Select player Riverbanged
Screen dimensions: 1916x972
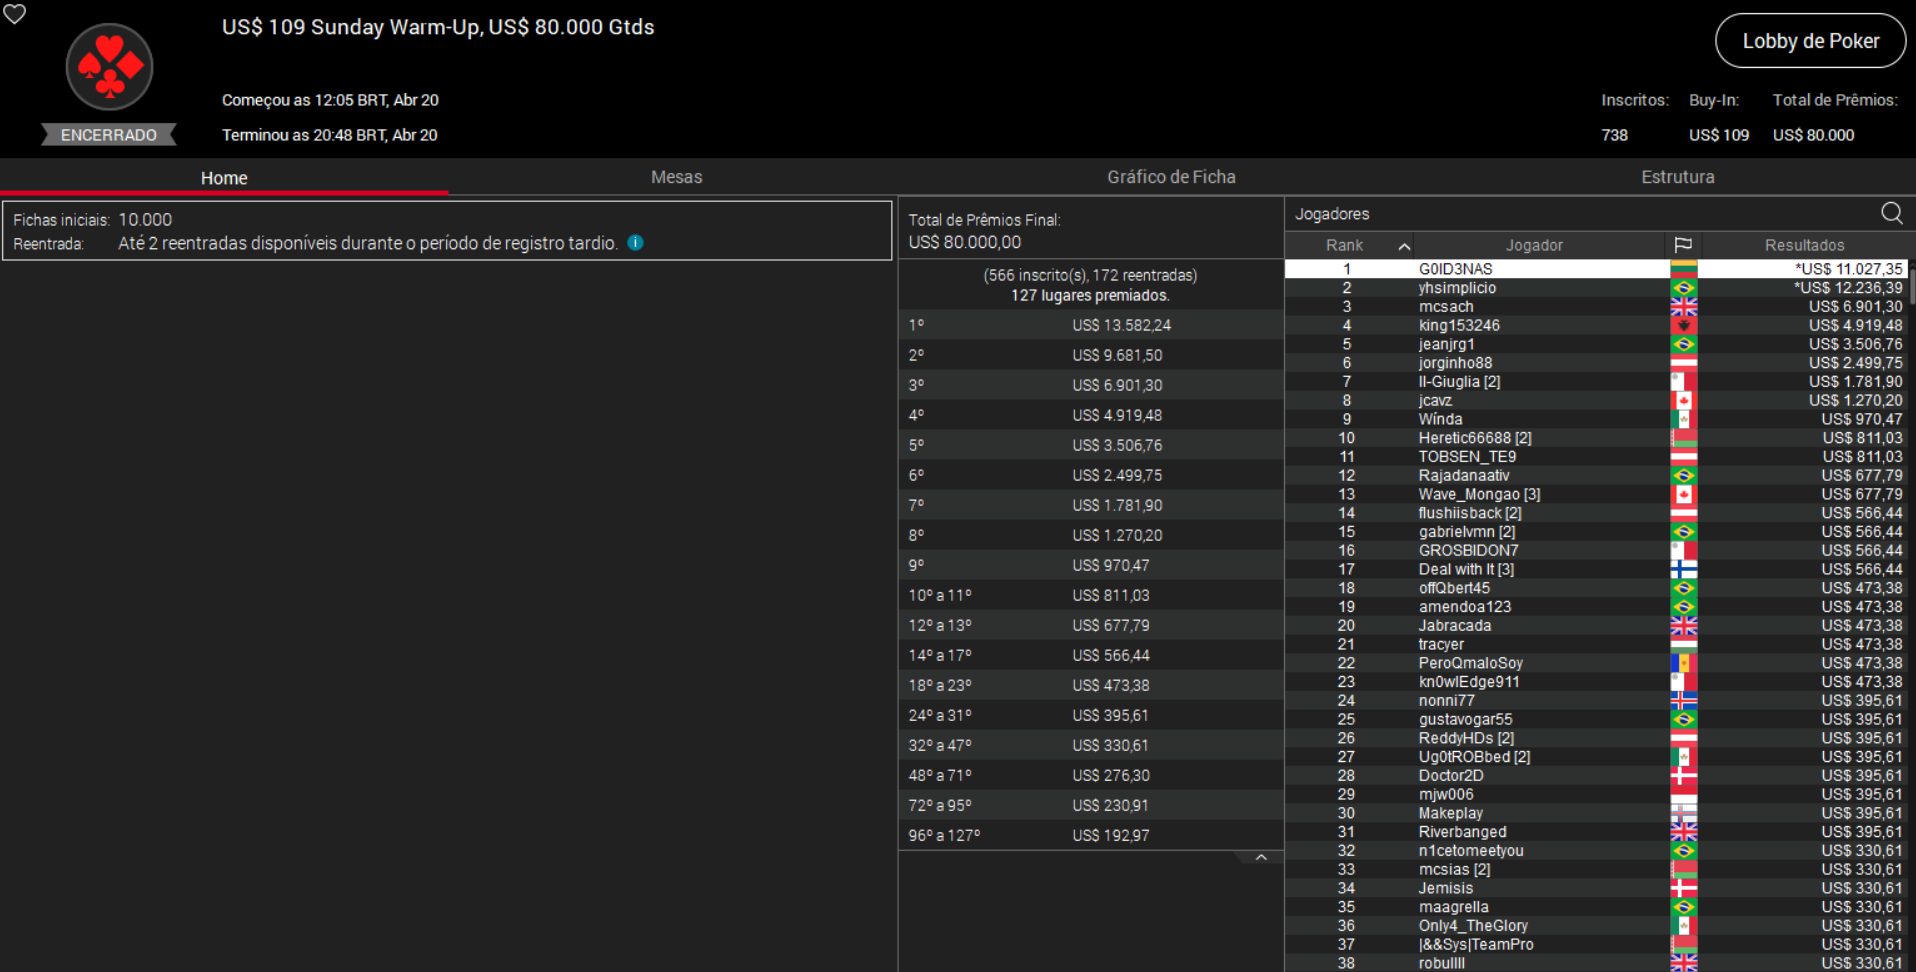coord(1596,832)
